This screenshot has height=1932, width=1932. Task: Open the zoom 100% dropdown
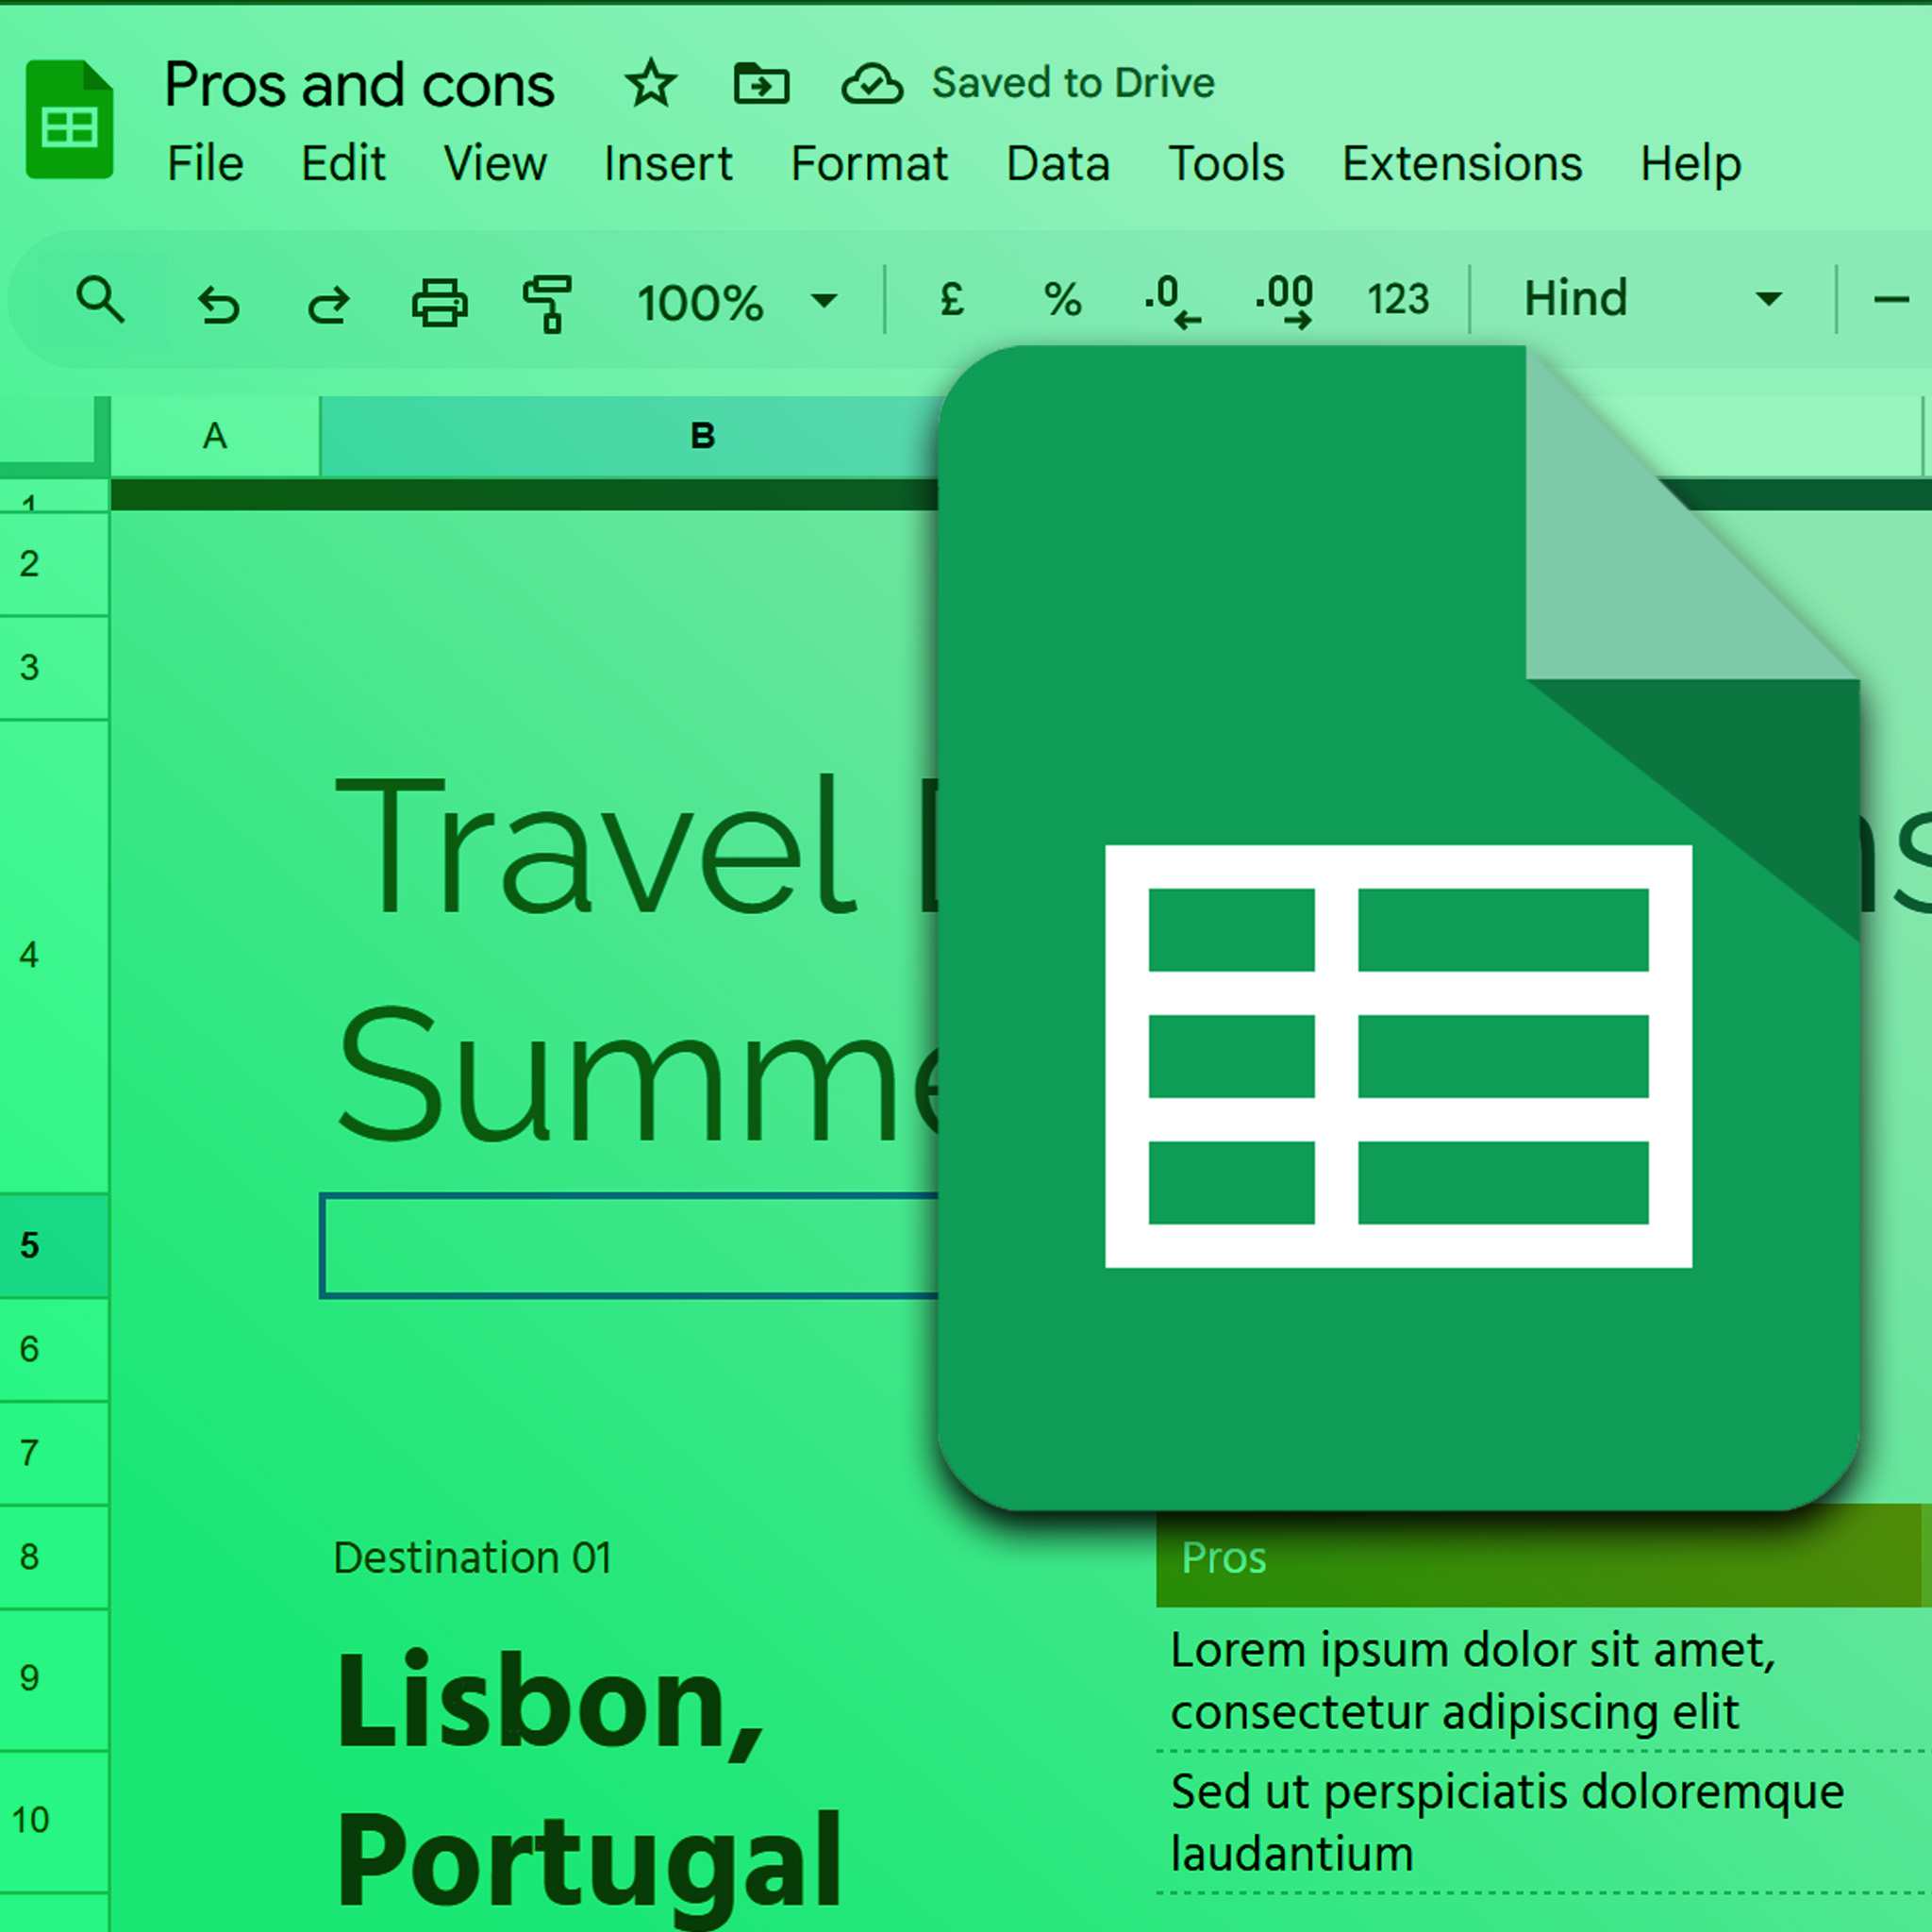tap(737, 302)
